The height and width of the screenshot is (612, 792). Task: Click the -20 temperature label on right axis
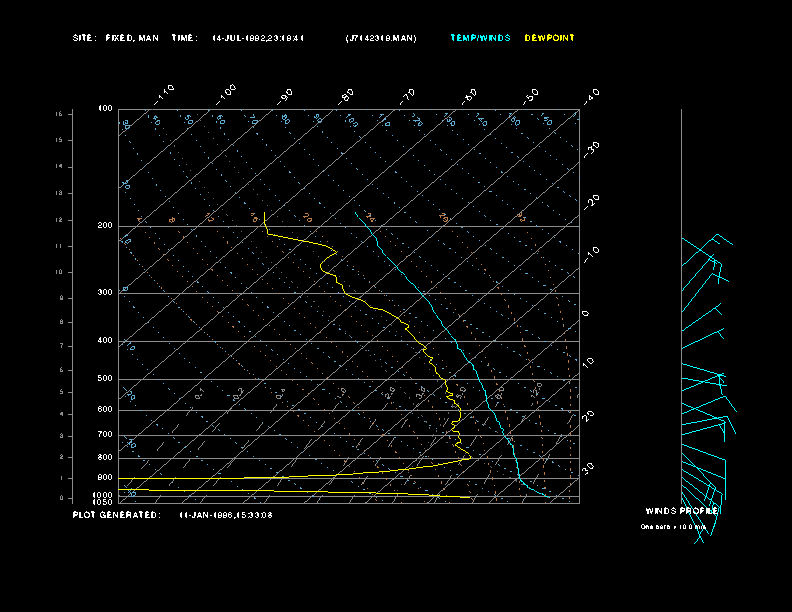(591, 202)
